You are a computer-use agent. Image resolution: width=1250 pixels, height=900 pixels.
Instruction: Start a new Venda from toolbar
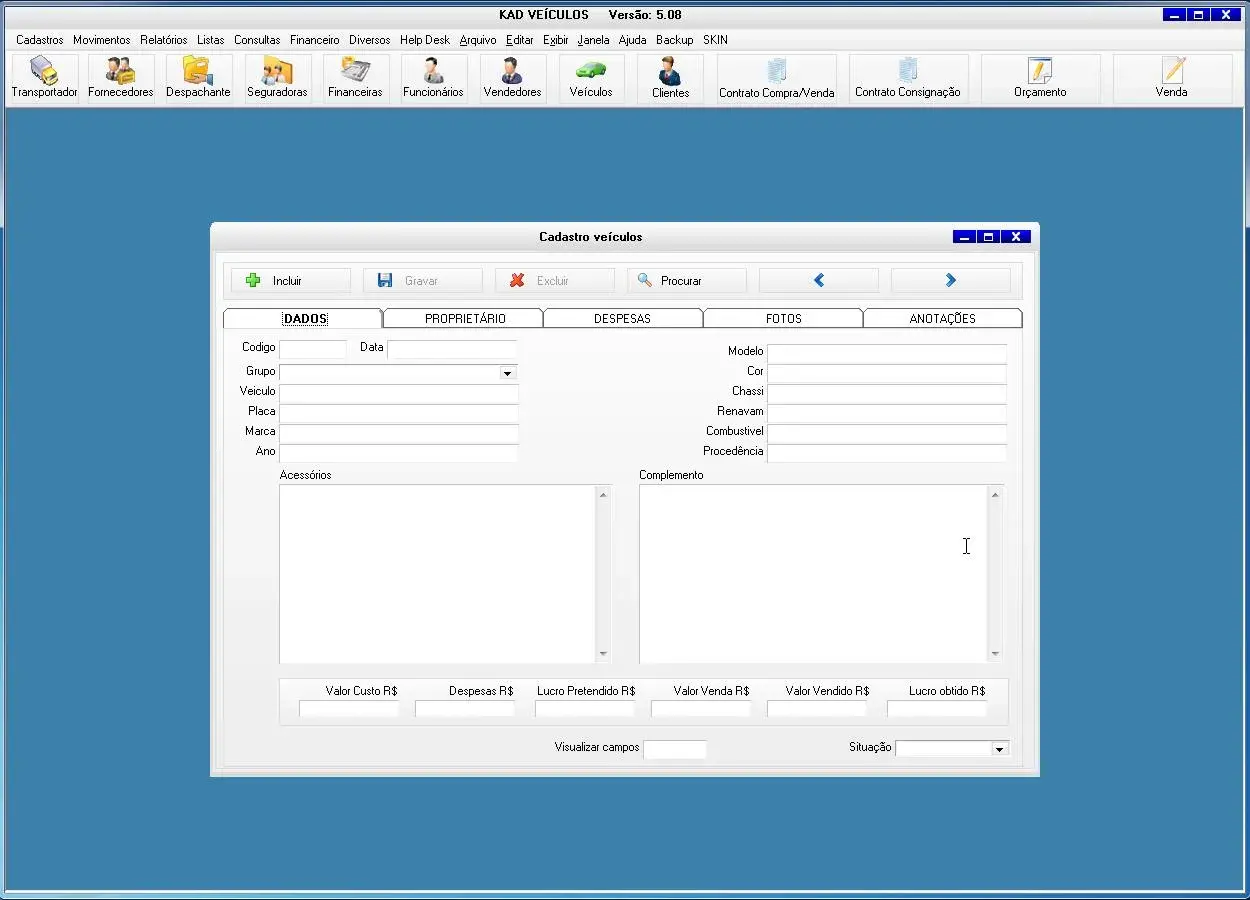(1172, 78)
